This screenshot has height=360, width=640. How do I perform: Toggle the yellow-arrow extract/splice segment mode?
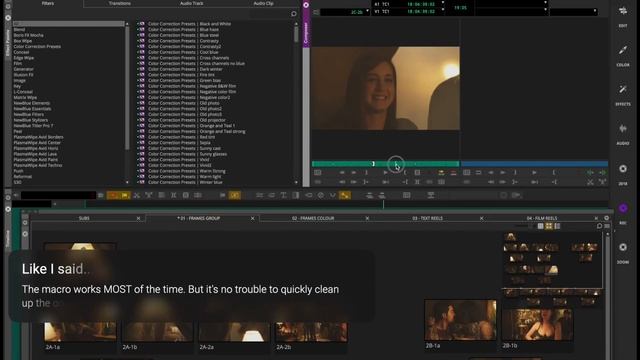[125, 196]
